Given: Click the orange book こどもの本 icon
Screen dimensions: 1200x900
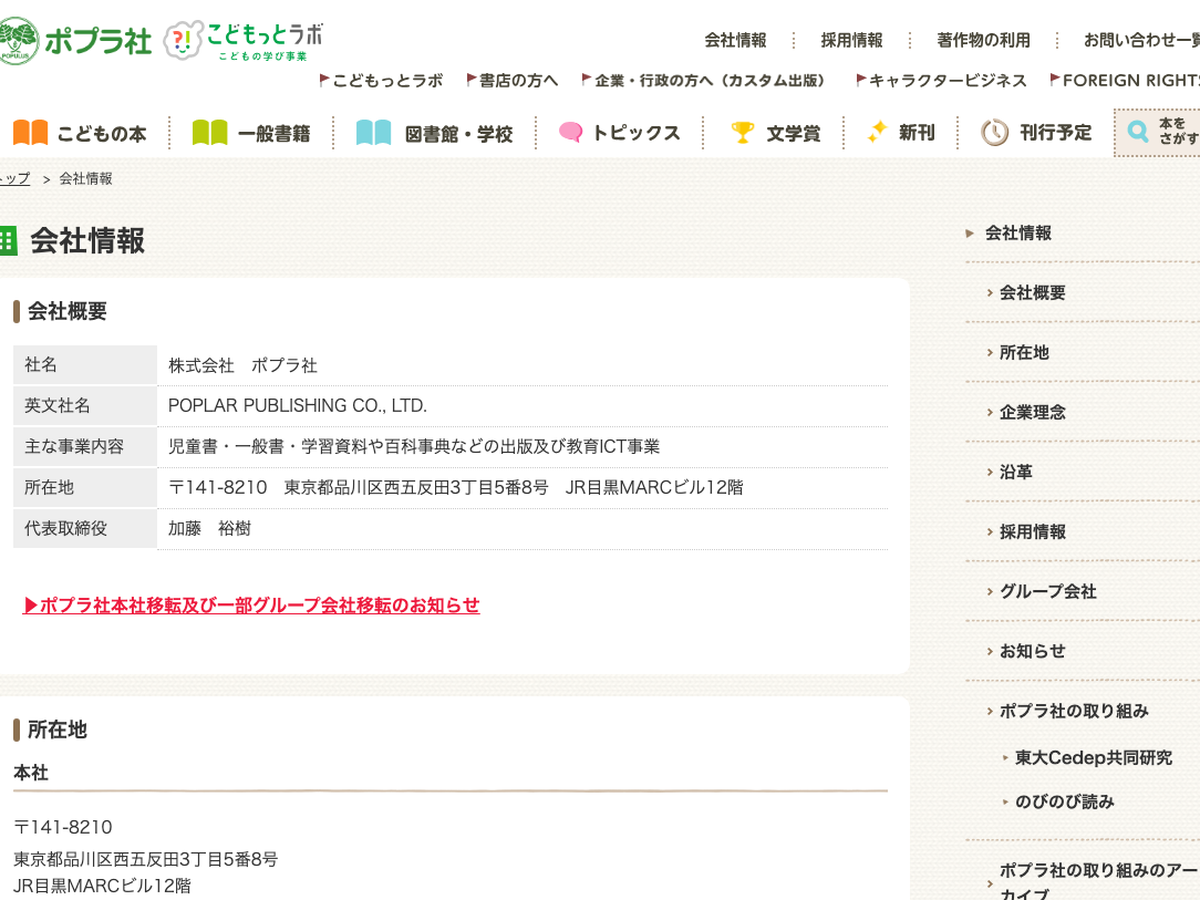Looking at the screenshot, I should 30,133.
